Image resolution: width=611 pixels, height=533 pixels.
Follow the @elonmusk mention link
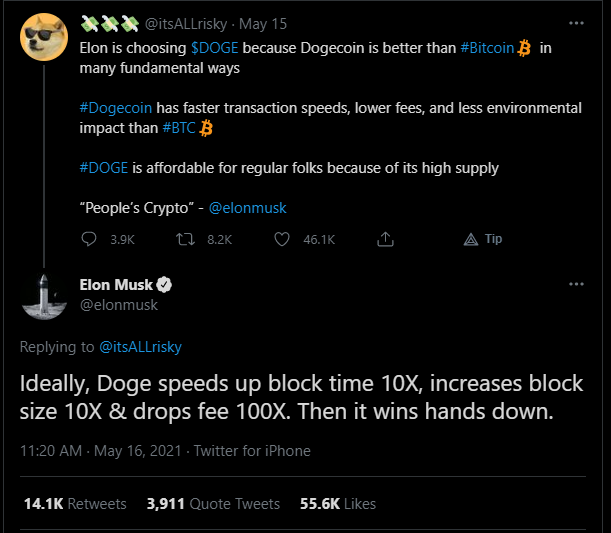click(x=248, y=208)
